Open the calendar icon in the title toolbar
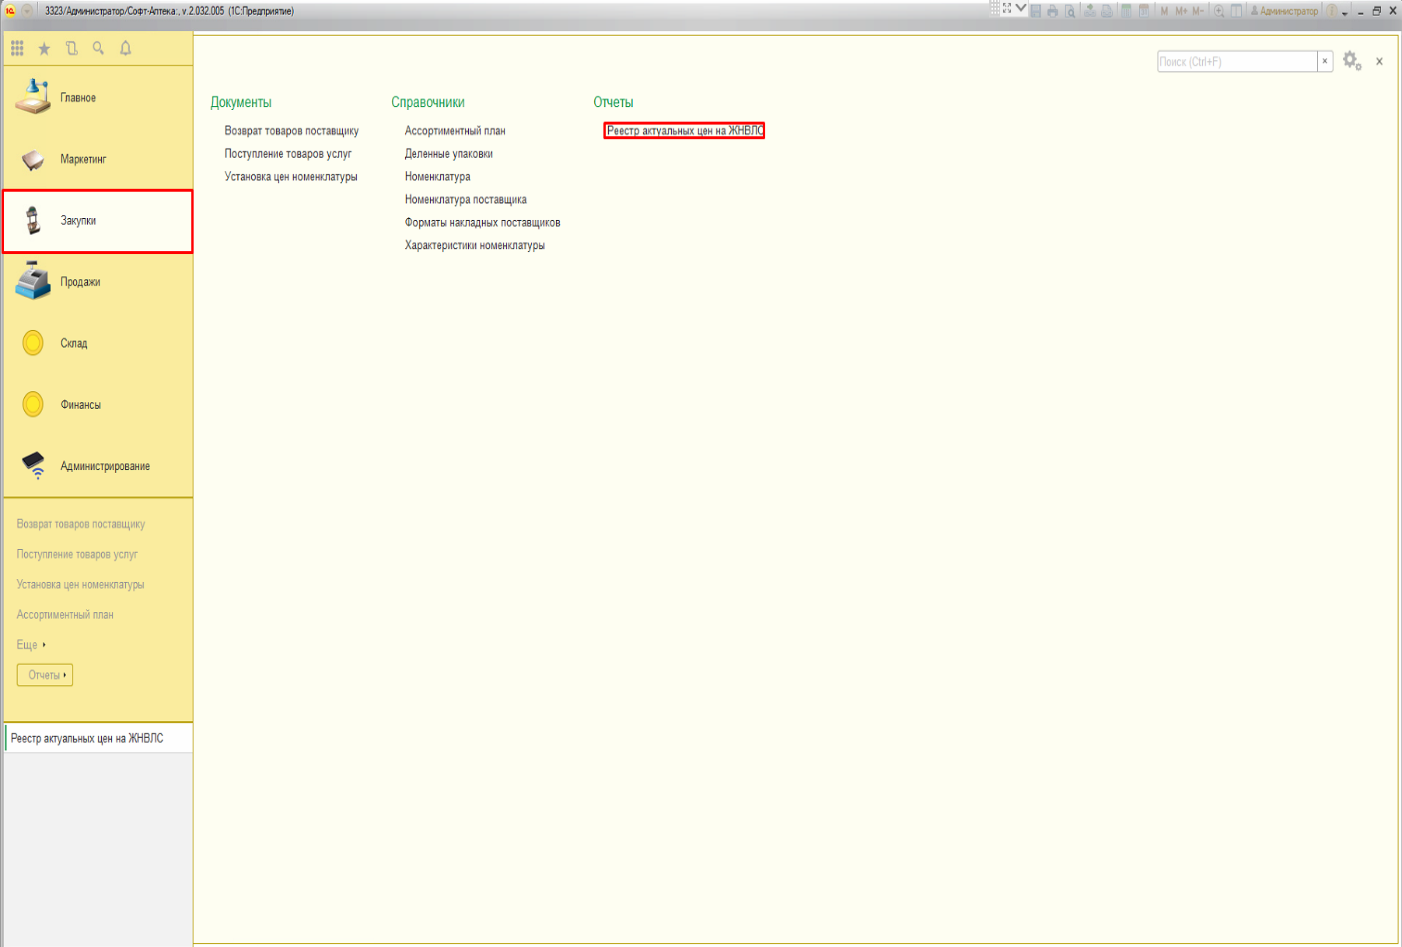This screenshot has height=947, width=1402. click(x=1143, y=11)
